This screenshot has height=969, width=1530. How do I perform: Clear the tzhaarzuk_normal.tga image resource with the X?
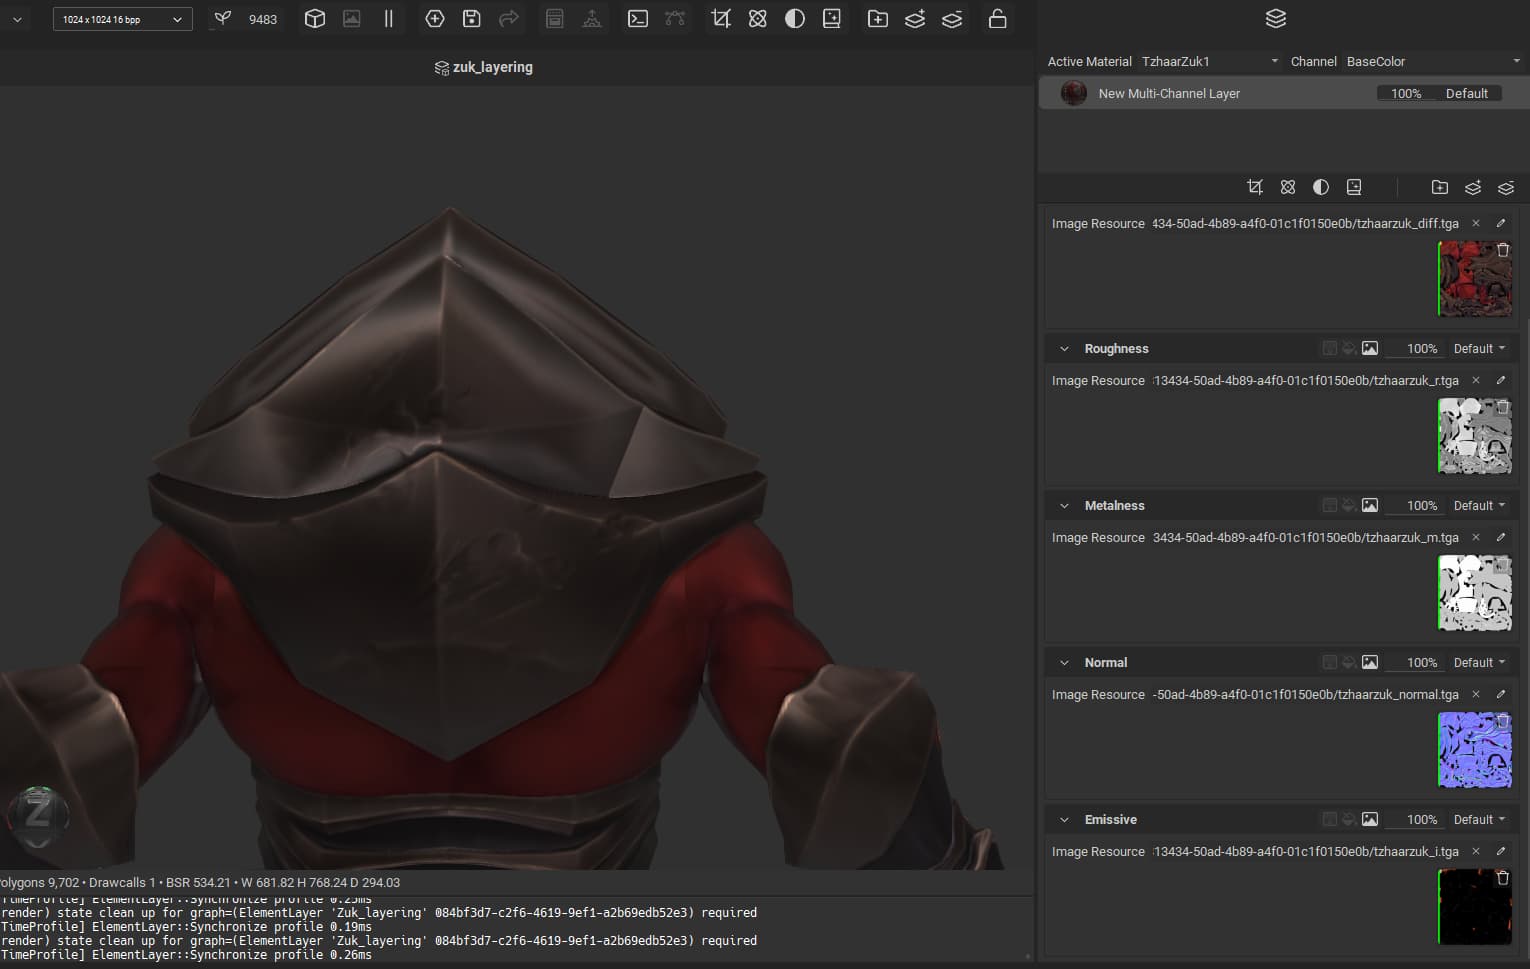(x=1475, y=694)
